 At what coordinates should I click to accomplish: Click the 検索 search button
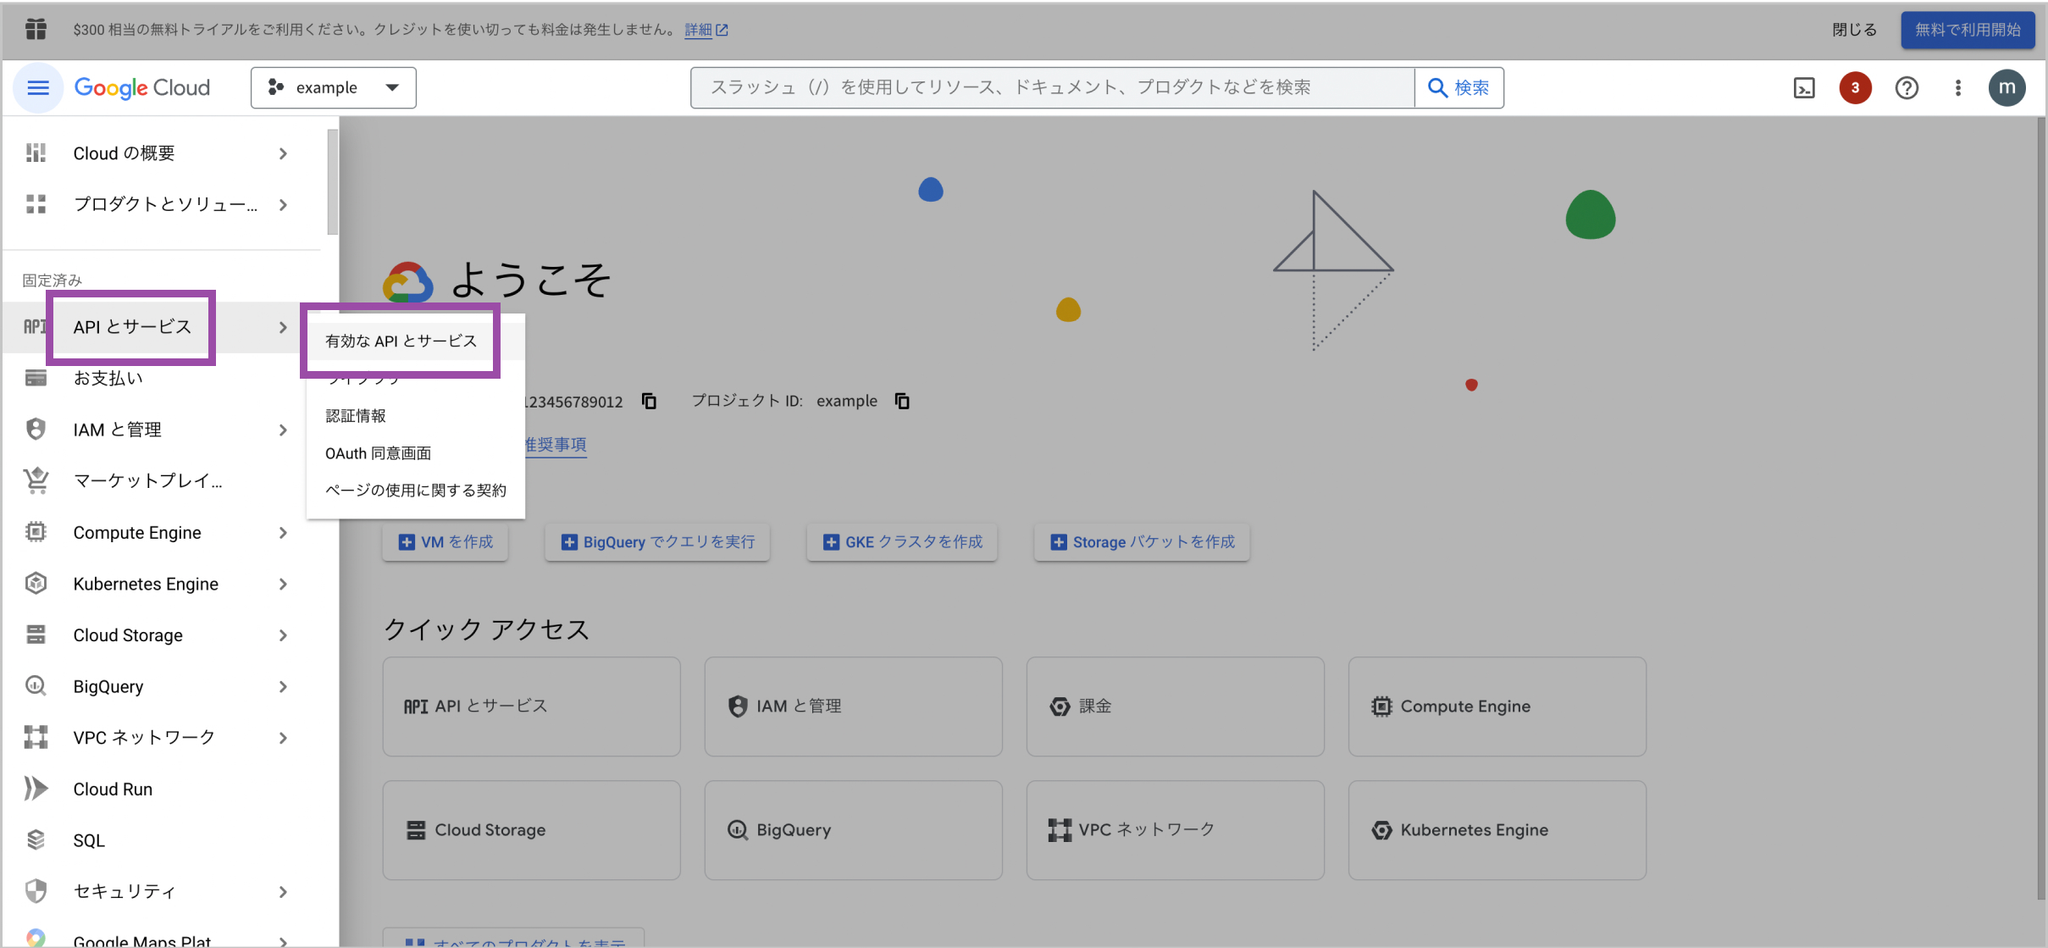(1459, 88)
